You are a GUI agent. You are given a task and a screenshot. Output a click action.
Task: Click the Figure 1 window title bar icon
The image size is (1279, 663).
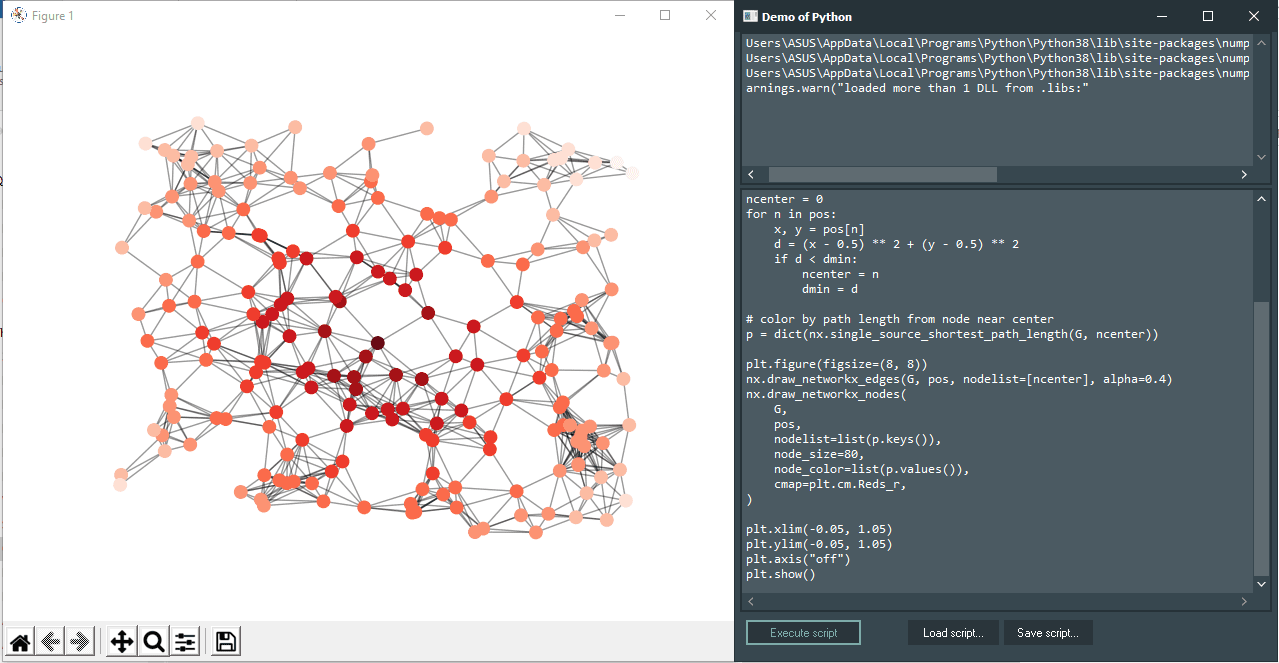click(17, 15)
